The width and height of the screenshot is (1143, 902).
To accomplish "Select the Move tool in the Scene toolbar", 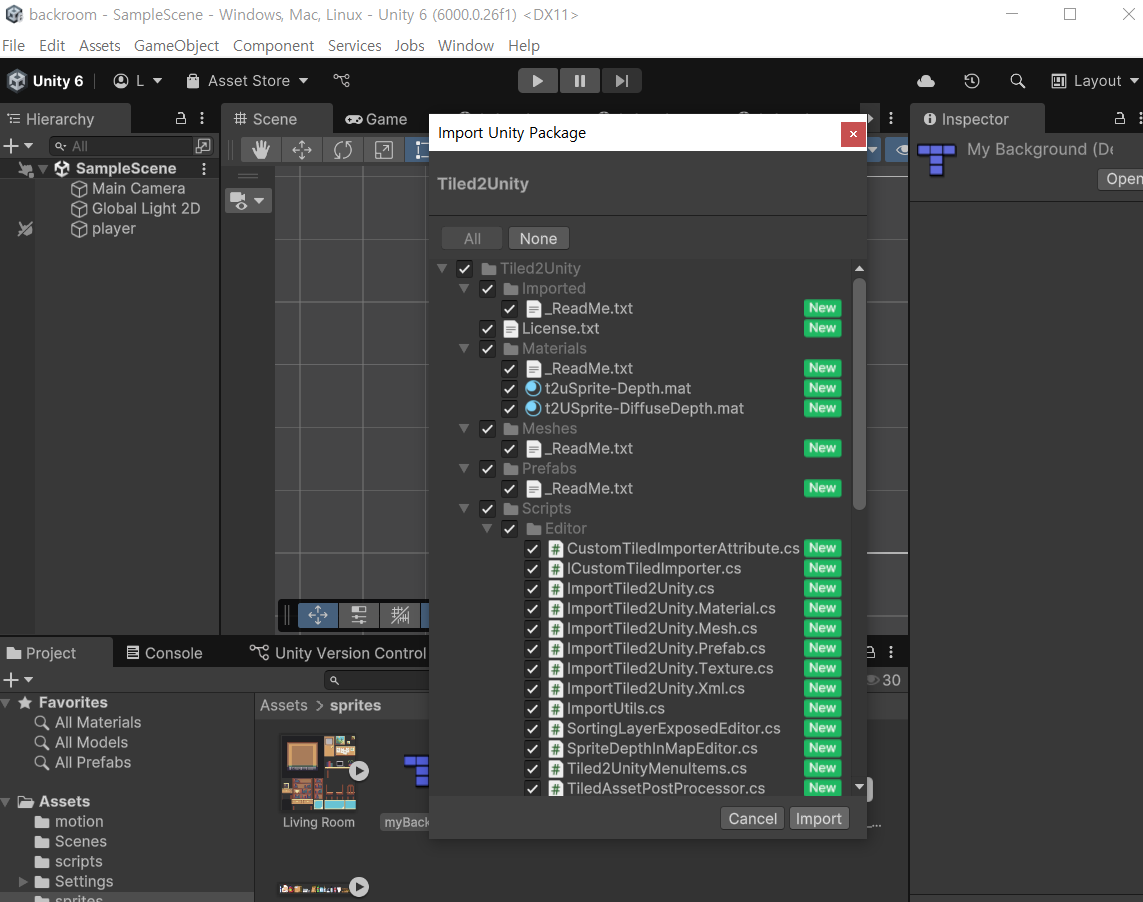I will coord(302,150).
